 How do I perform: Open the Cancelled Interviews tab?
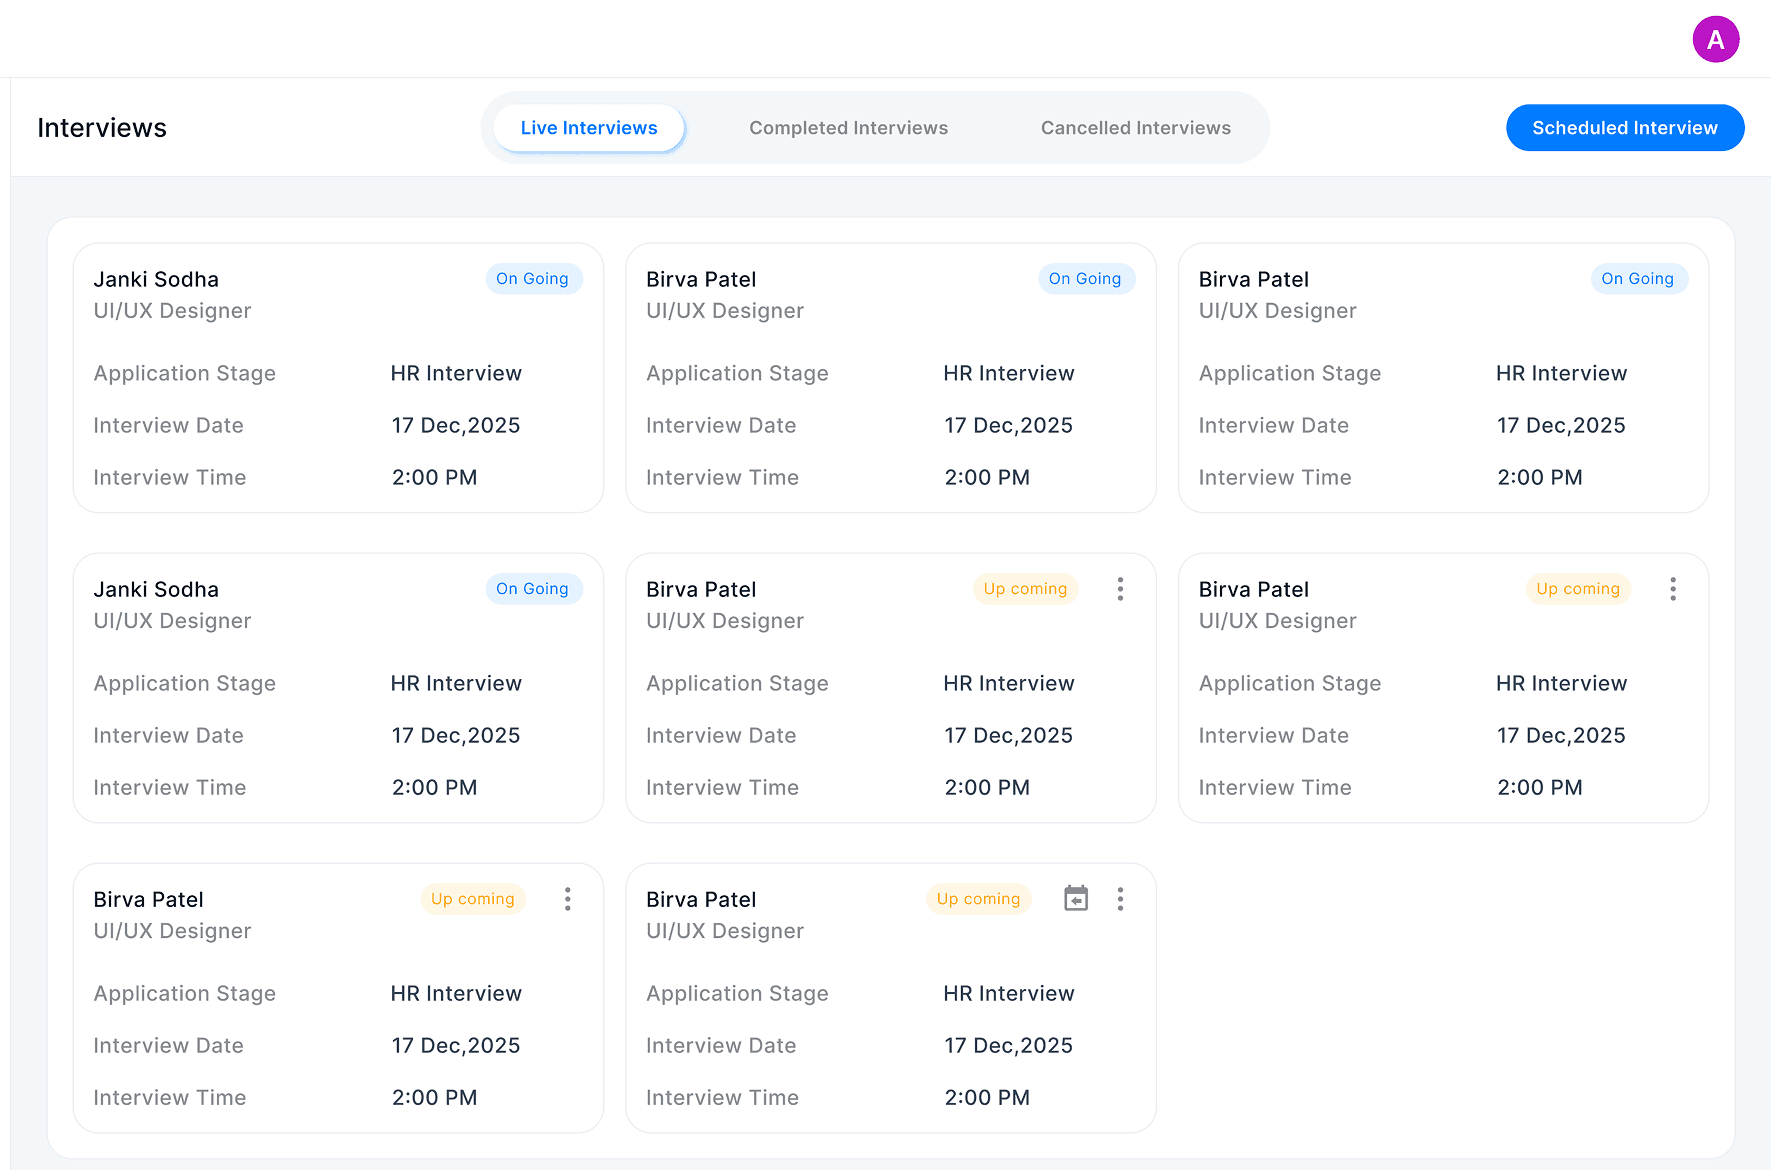click(1136, 128)
